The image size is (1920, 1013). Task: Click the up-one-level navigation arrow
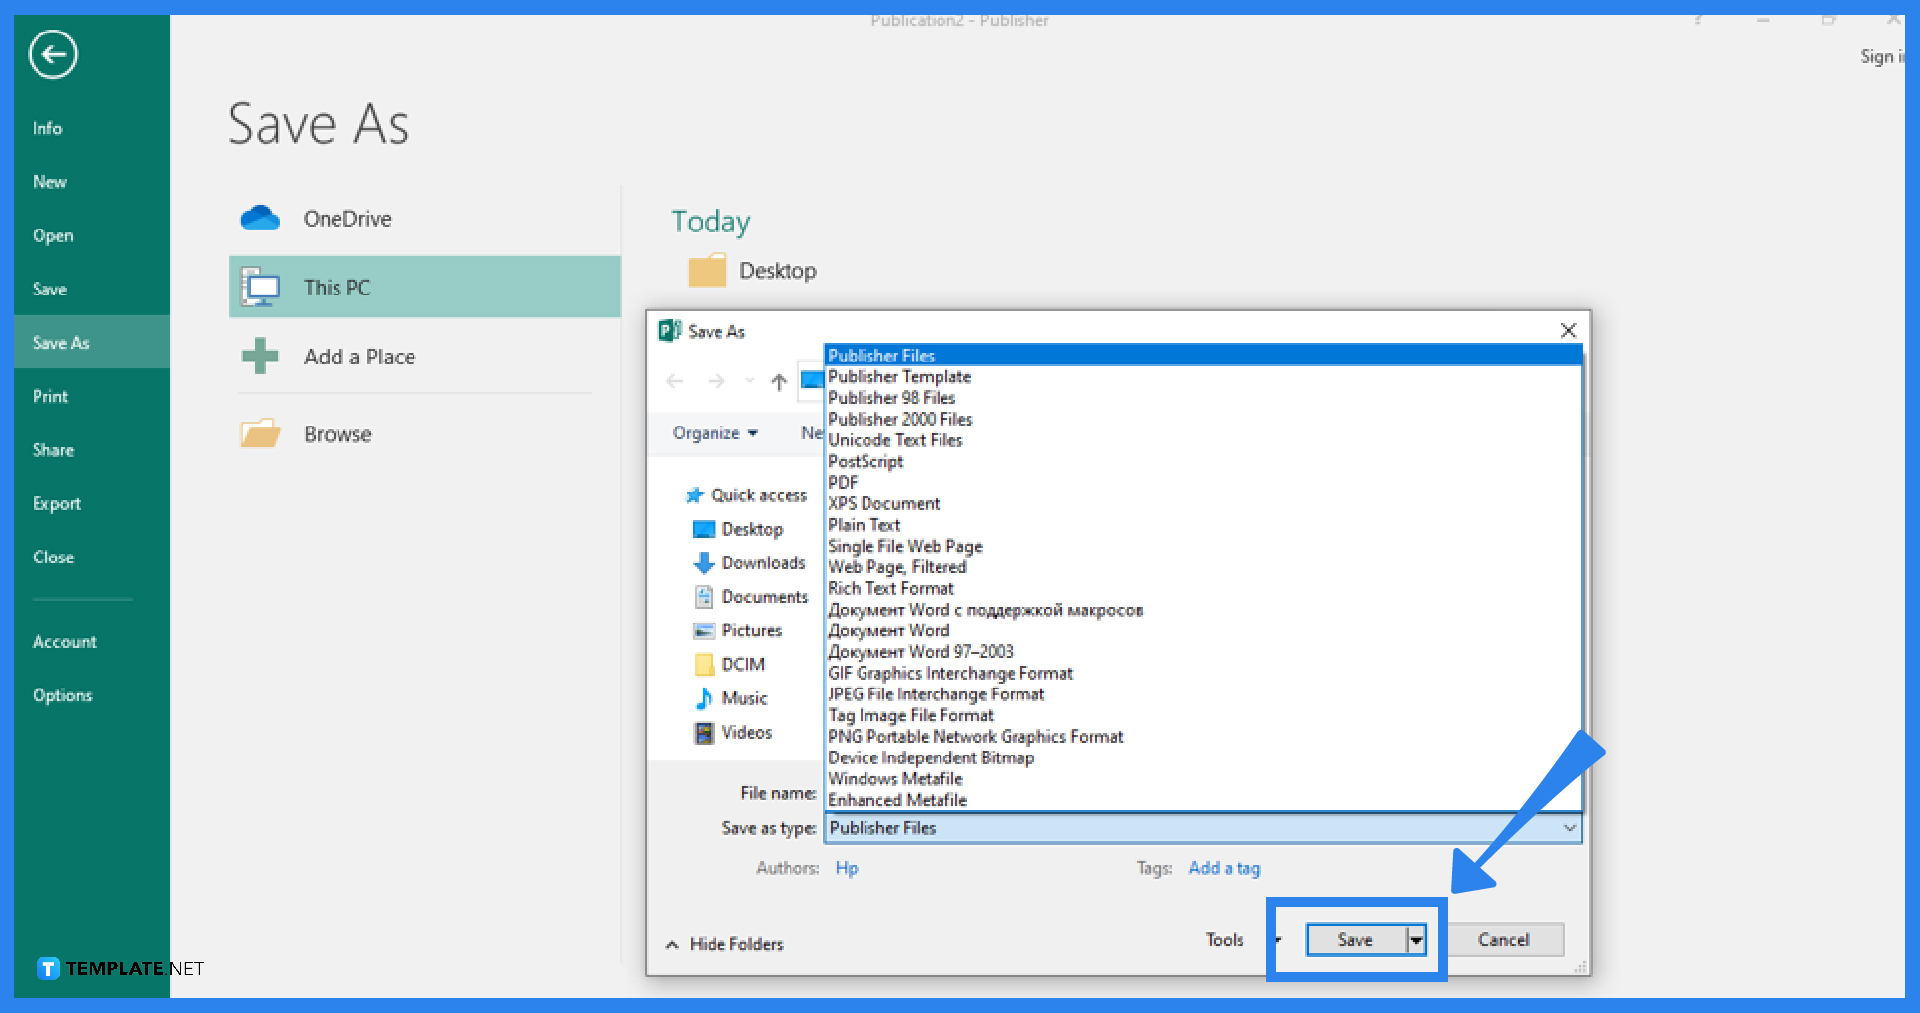(x=778, y=381)
